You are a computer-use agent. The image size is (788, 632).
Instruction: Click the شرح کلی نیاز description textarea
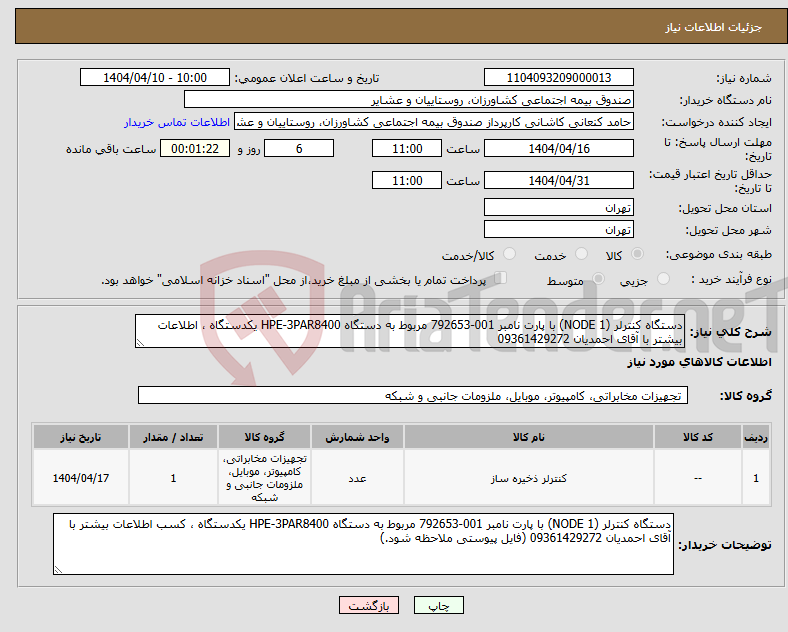410,332
